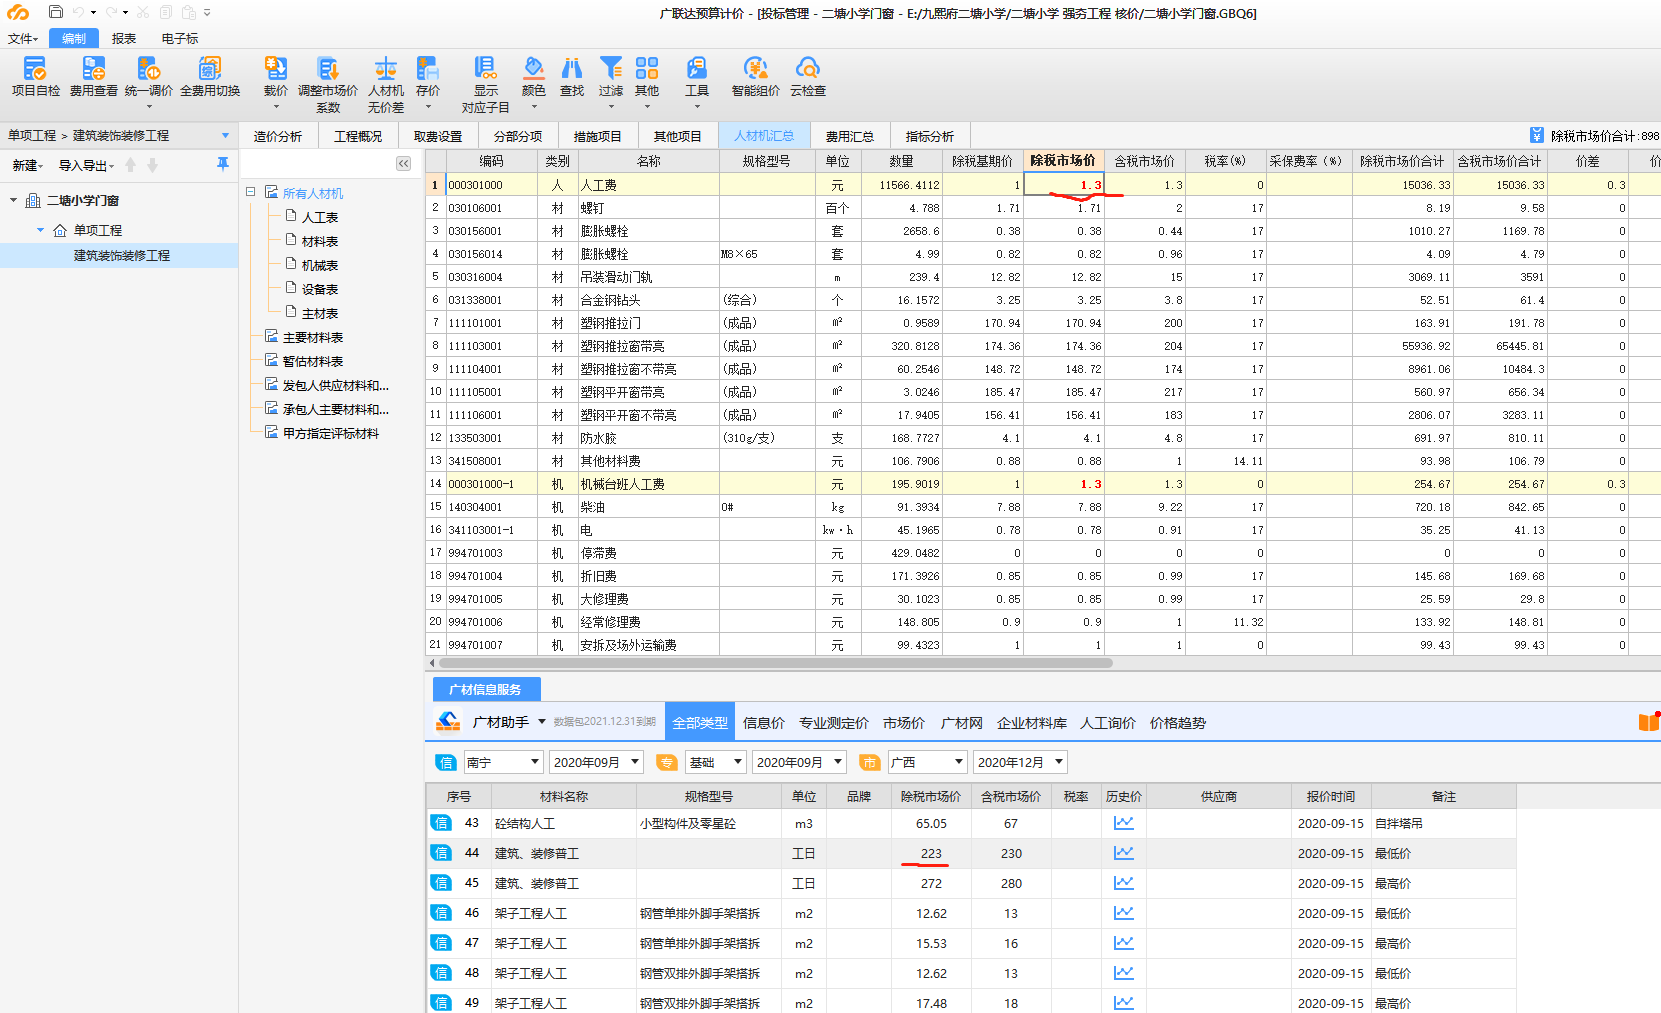Open the 2020年09月 dropdown beside 南宁
Image resolution: width=1661 pixels, height=1013 pixels.
pos(597,762)
